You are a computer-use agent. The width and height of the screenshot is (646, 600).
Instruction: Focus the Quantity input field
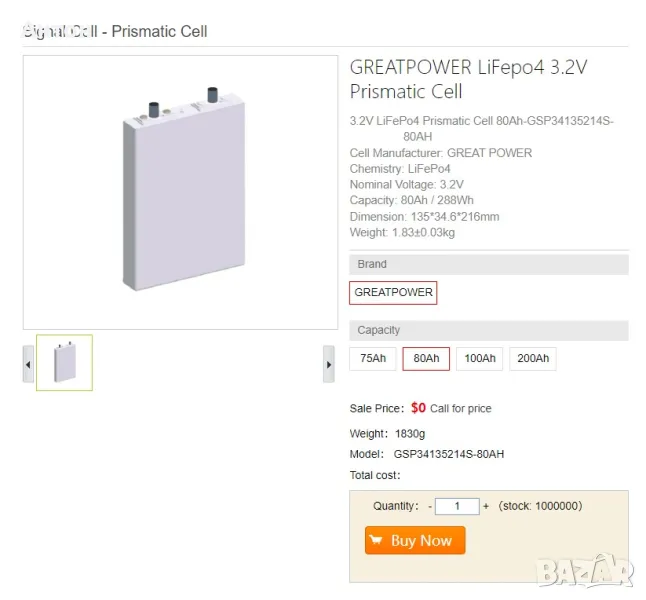coord(457,507)
